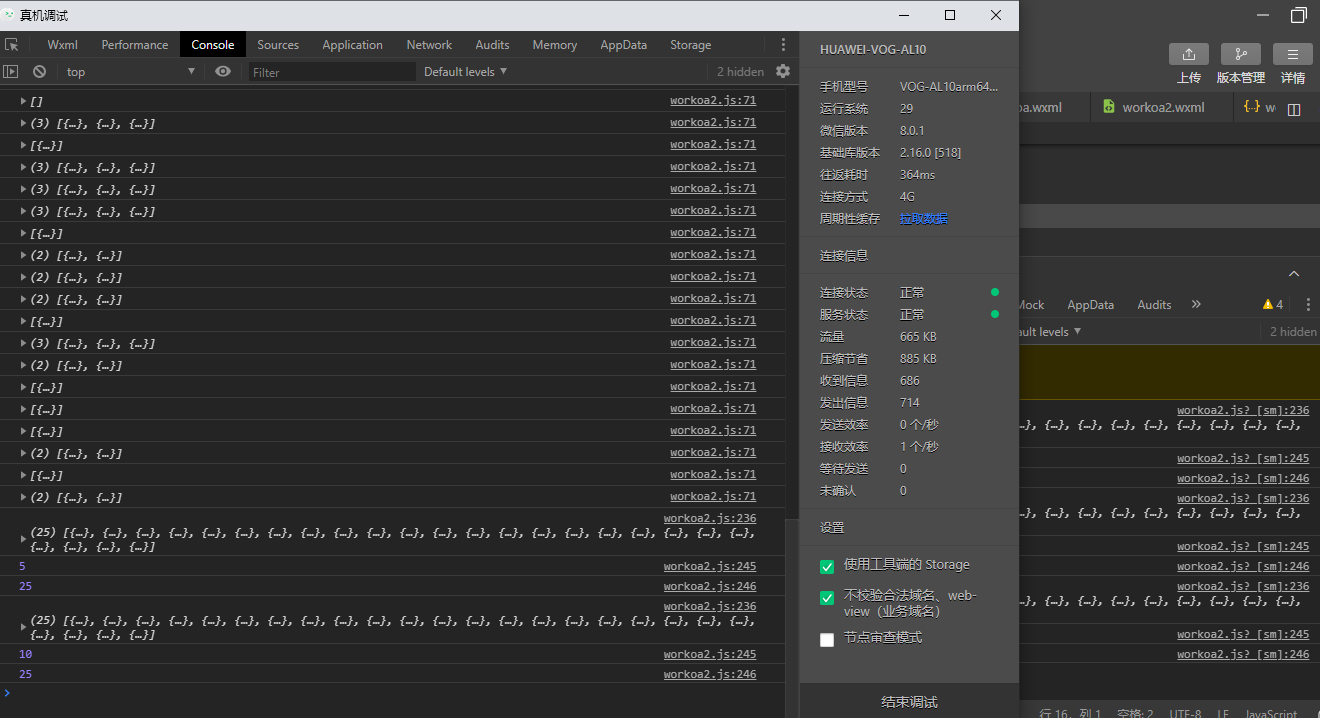The height and width of the screenshot is (718, 1320).
Task: Open console settings gear
Action: [783, 71]
